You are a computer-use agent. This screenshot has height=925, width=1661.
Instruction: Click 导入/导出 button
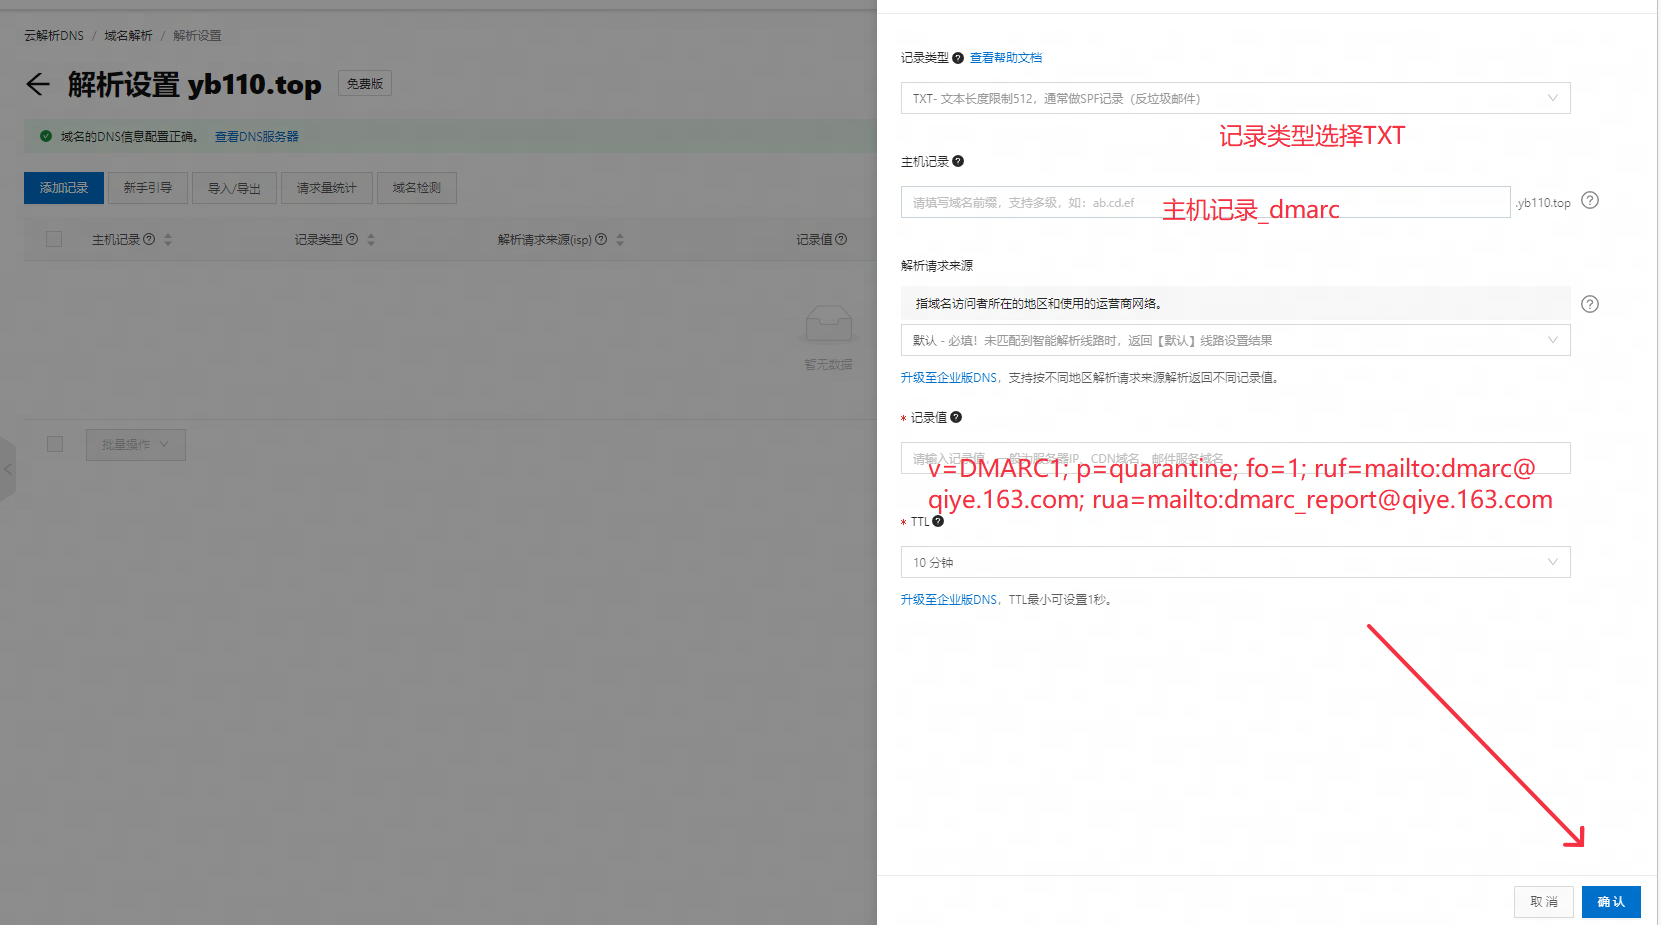(x=234, y=188)
